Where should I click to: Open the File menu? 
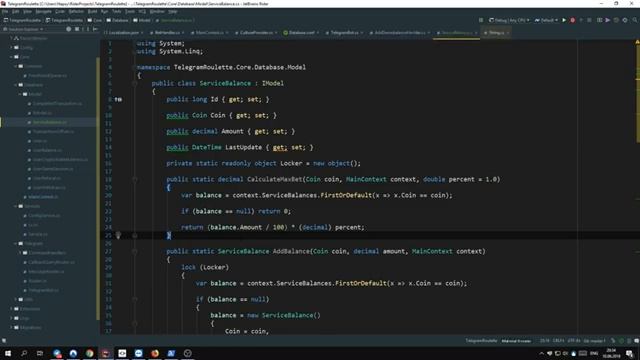point(5,11)
